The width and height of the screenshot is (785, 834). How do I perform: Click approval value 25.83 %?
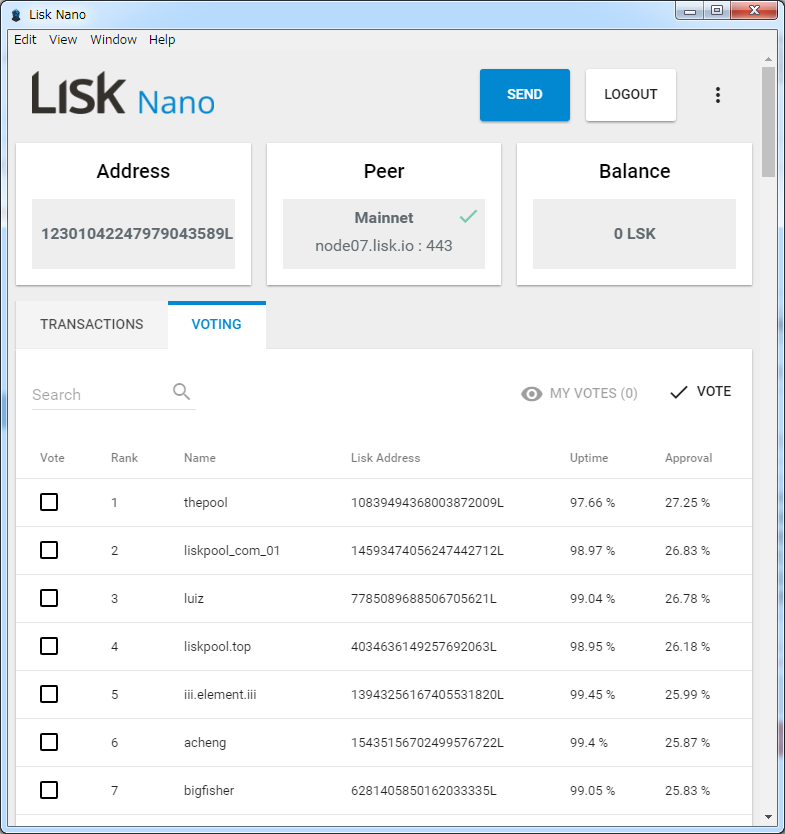pos(687,790)
